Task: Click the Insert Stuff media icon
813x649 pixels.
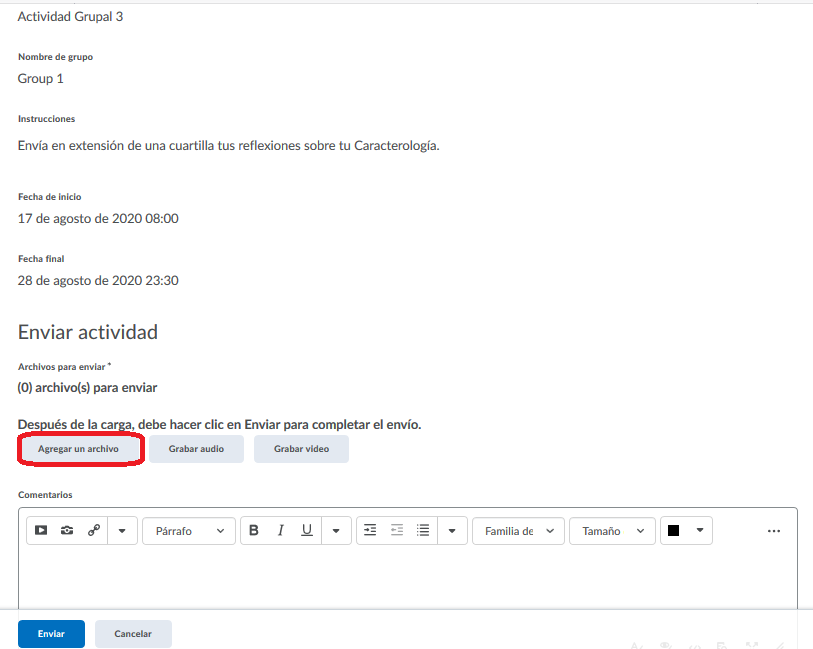Action: [x=41, y=531]
